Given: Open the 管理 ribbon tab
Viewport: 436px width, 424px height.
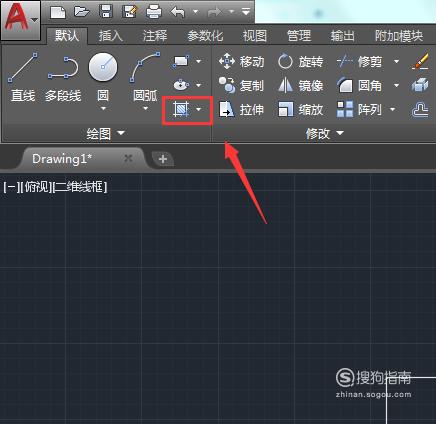Looking at the screenshot, I should tap(299, 36).
